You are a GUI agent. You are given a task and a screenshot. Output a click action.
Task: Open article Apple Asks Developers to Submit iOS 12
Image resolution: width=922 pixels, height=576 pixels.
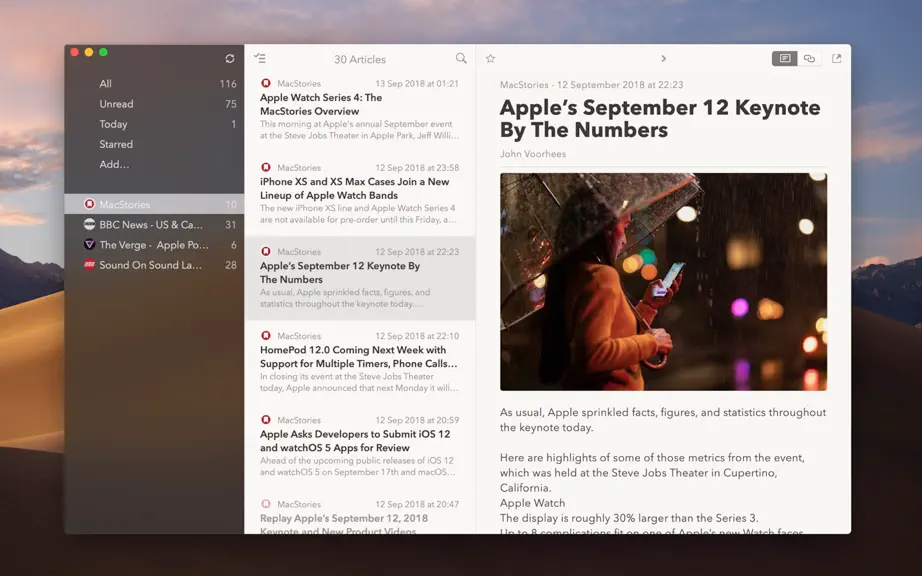tap(360, 446)
